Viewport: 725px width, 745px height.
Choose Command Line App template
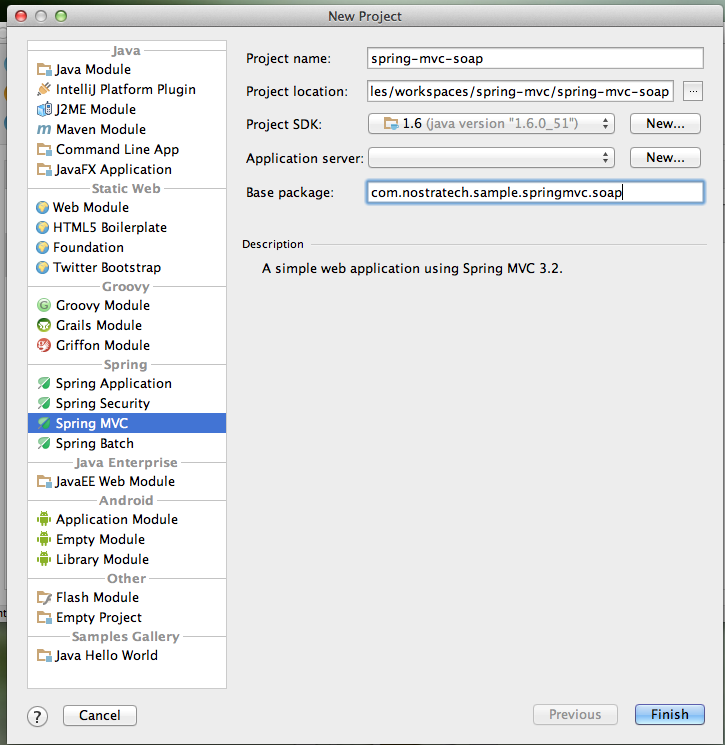pos(127,149)
